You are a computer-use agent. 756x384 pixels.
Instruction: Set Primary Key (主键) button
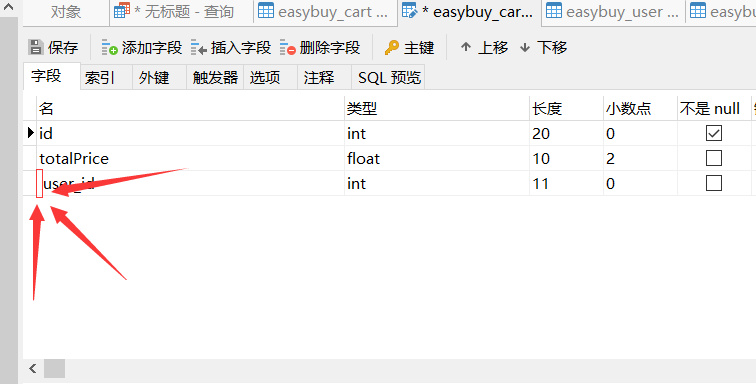[x=409, y=47]
